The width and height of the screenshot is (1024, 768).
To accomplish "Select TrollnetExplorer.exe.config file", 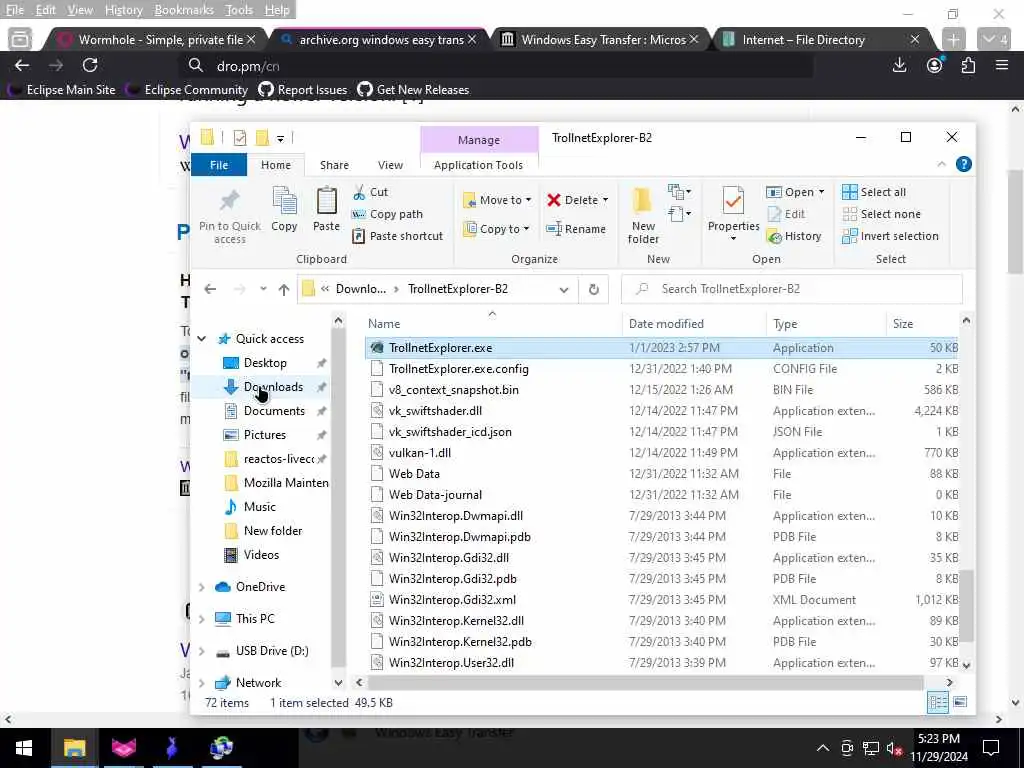I will pyautogui.click(x=458, y=369).
